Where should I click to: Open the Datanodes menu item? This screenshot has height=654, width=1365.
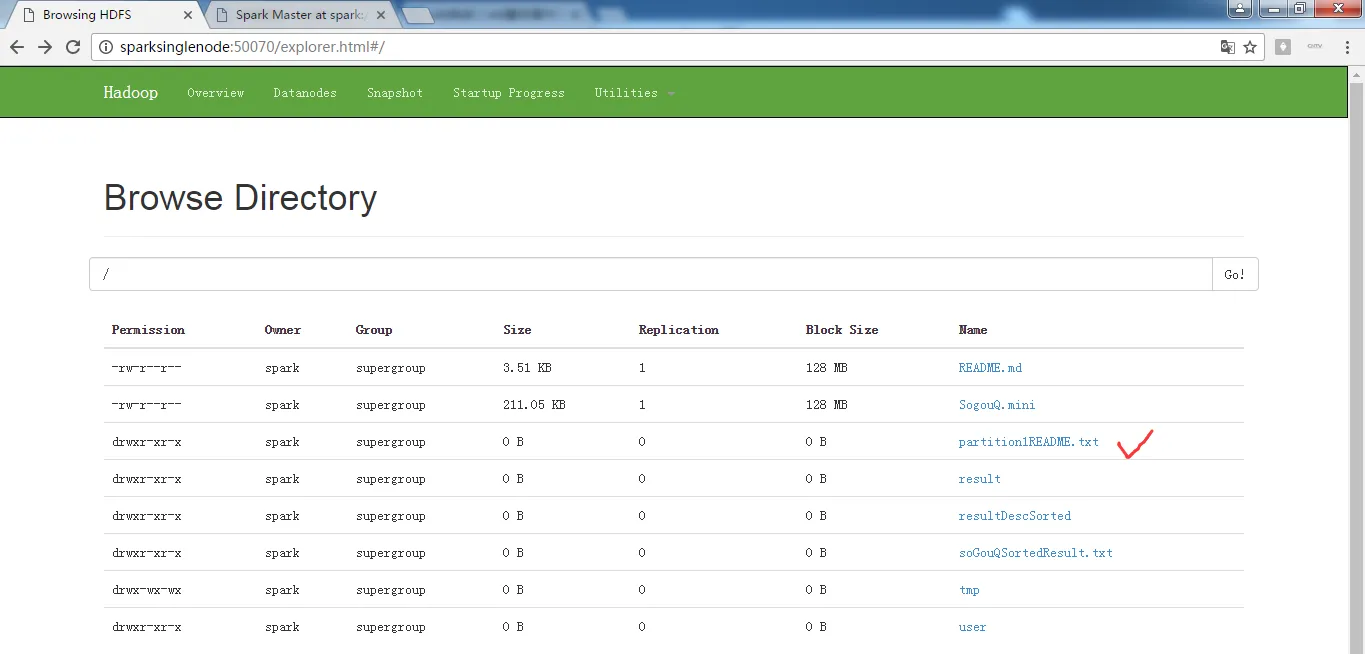click(x=305, y=93)
